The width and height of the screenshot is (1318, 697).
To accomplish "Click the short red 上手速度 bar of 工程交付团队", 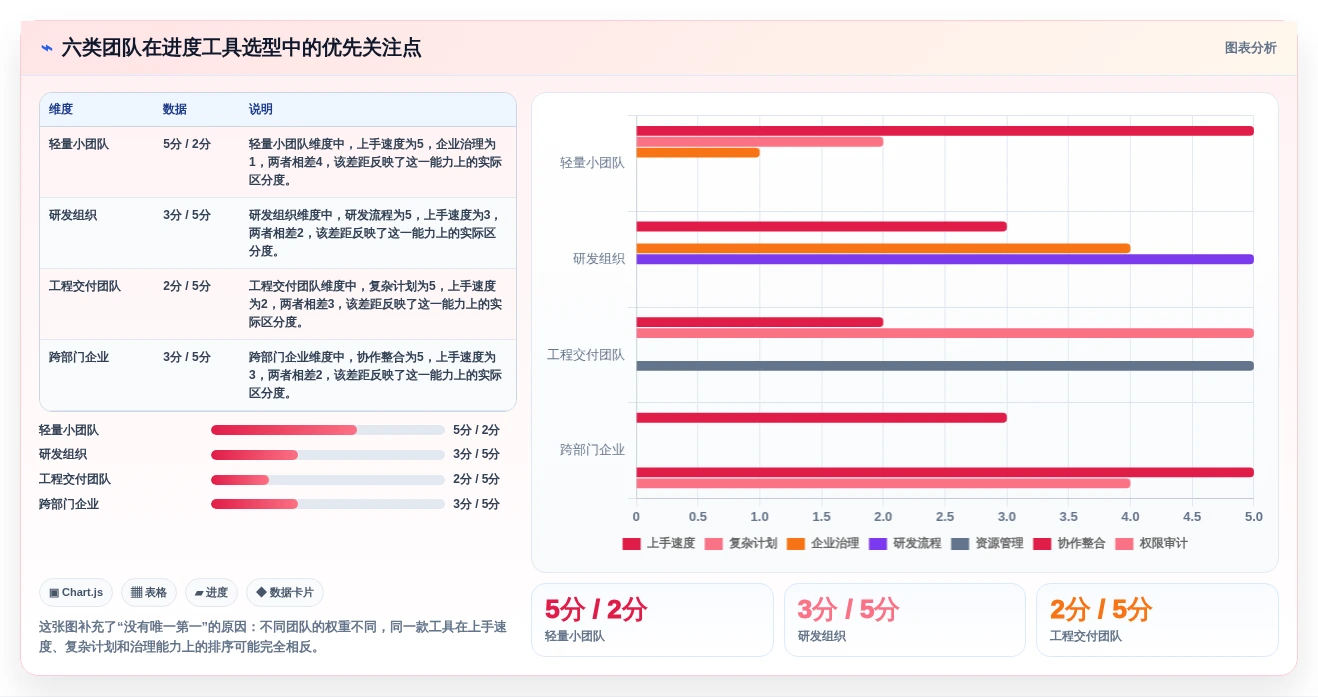I will tap(760, 322).
